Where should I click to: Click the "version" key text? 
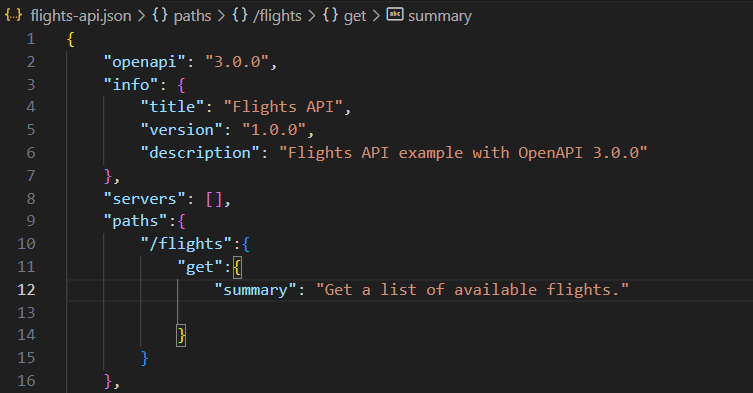[182, 130]
